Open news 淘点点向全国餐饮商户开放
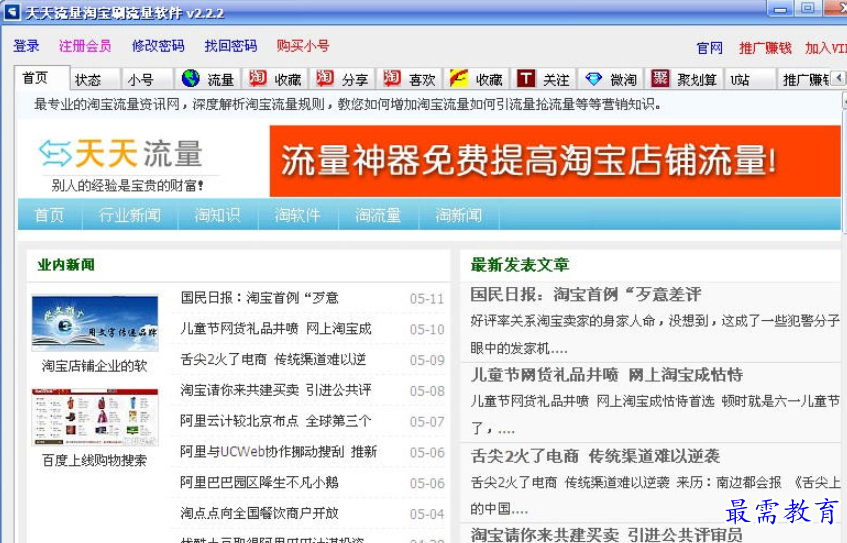 coord(259,513)
